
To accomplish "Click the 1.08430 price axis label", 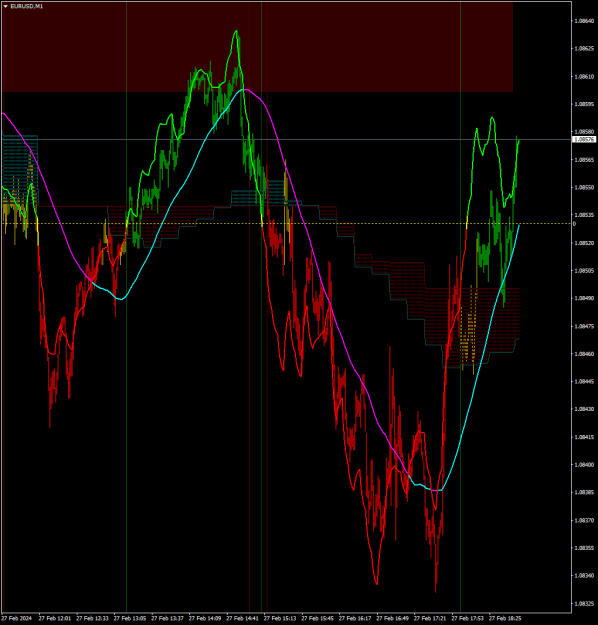I will point(584,409).
